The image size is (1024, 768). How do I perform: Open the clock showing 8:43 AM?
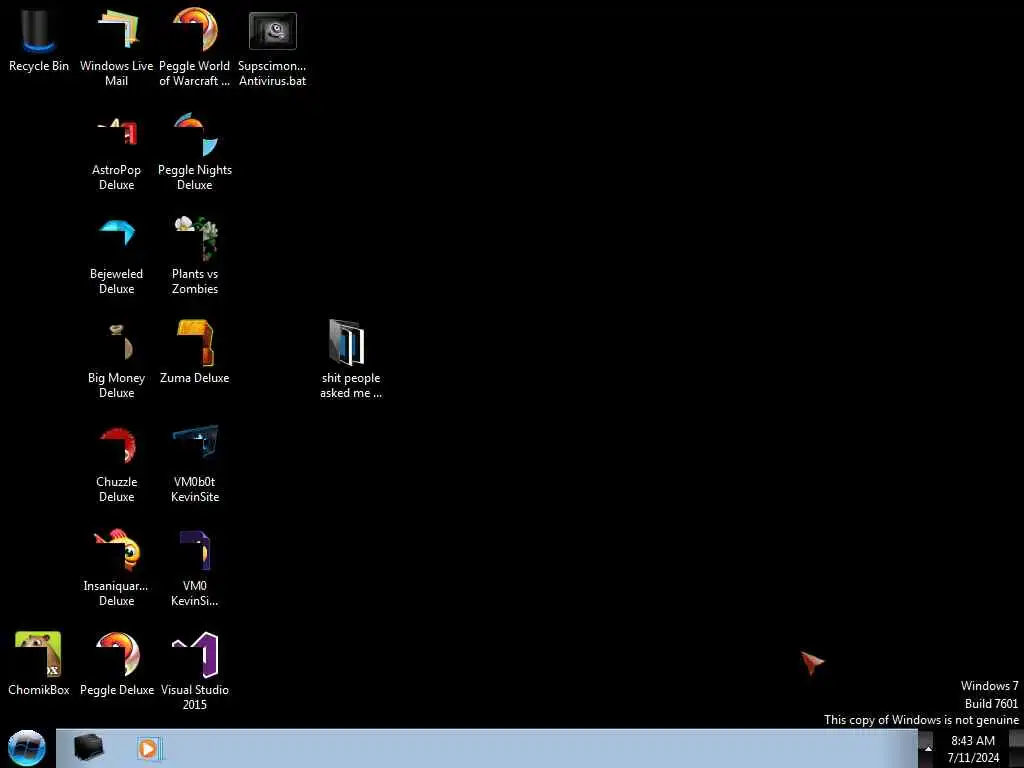click(972, 749)
